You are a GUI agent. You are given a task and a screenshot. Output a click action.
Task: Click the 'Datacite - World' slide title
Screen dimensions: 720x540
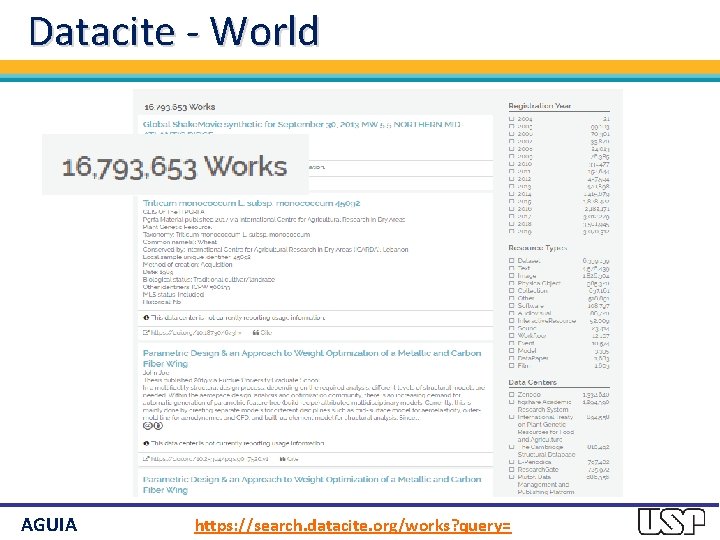(x=174, y=31)
